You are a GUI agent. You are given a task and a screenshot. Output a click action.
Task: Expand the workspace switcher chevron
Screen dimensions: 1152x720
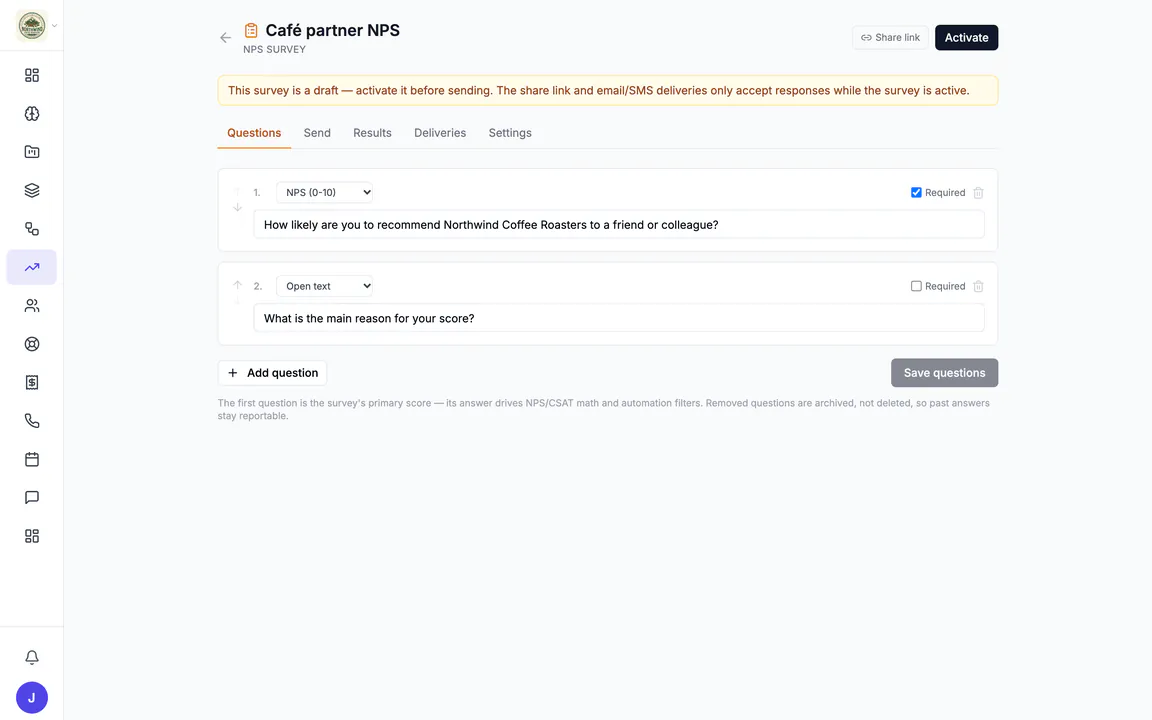click(54, 26)
